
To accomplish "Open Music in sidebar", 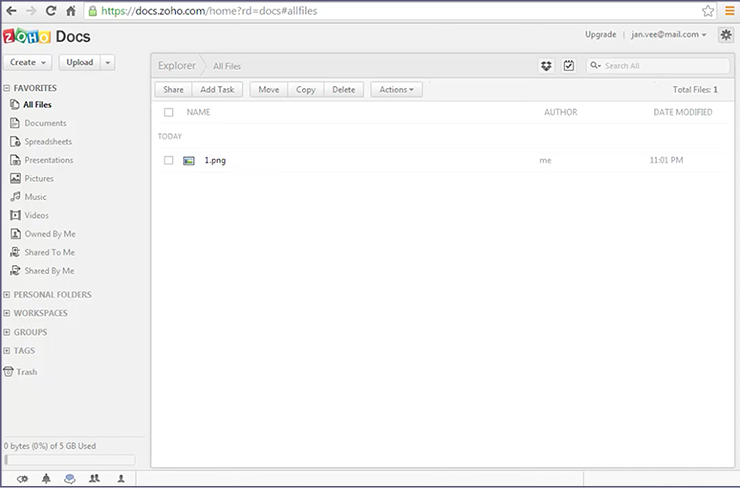I will pos(28,197).
